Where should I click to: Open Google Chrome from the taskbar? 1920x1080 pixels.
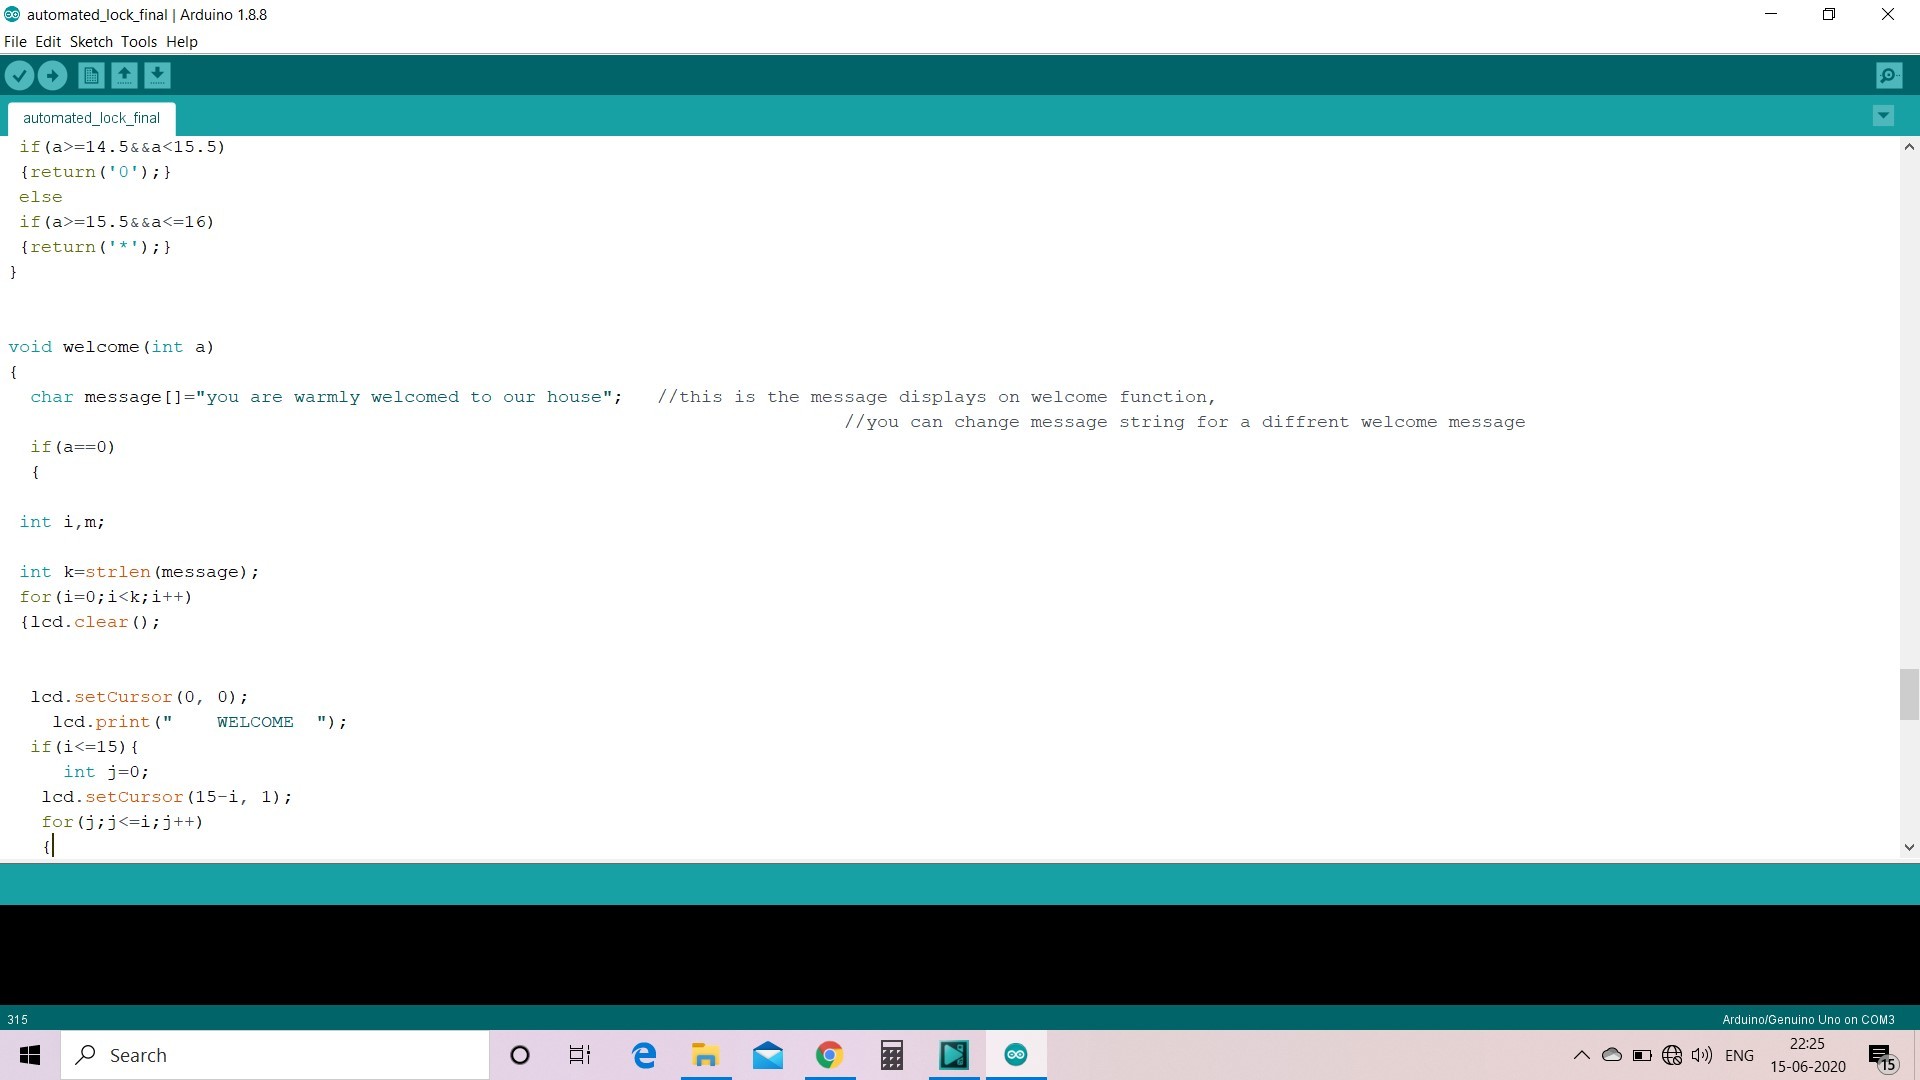(829, 1055)
